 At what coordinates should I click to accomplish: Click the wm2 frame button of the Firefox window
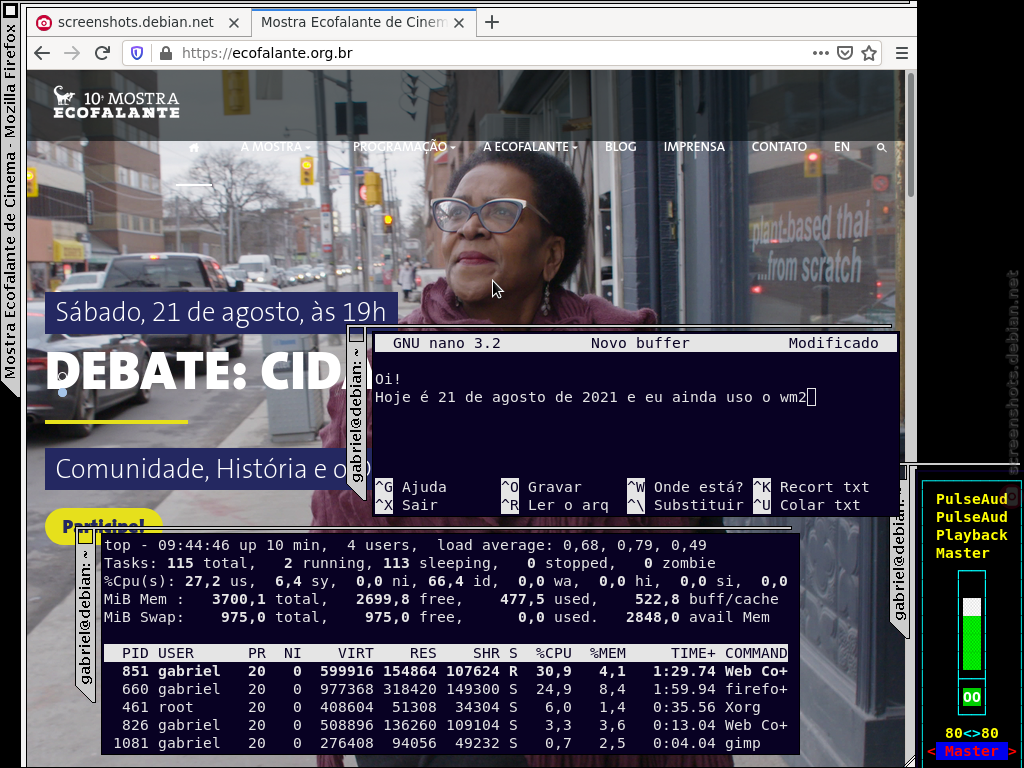[10, 10]
